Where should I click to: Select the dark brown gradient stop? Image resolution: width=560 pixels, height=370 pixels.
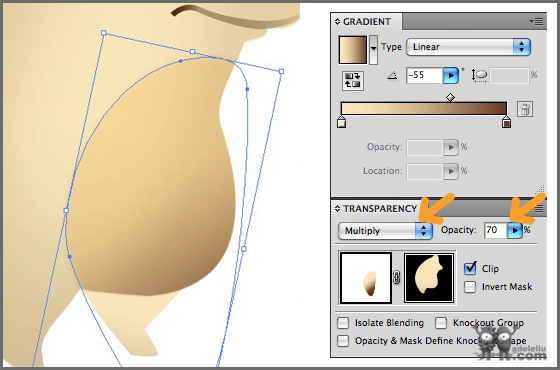(506, 122)
